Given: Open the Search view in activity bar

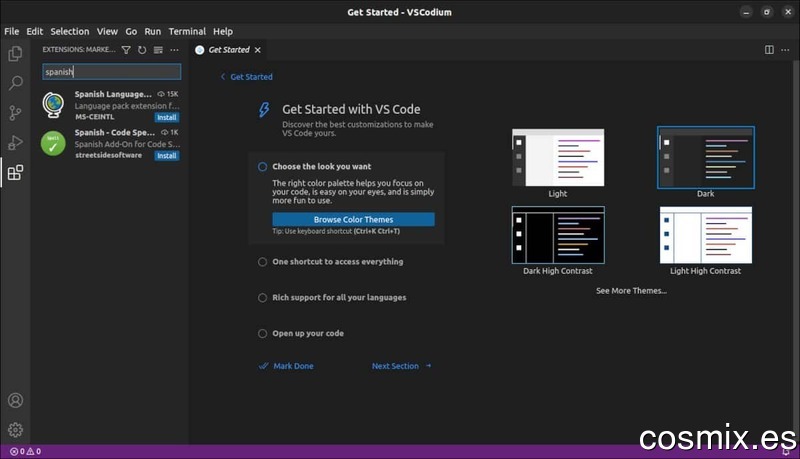Looking at the screenshot, I should 15,83.
